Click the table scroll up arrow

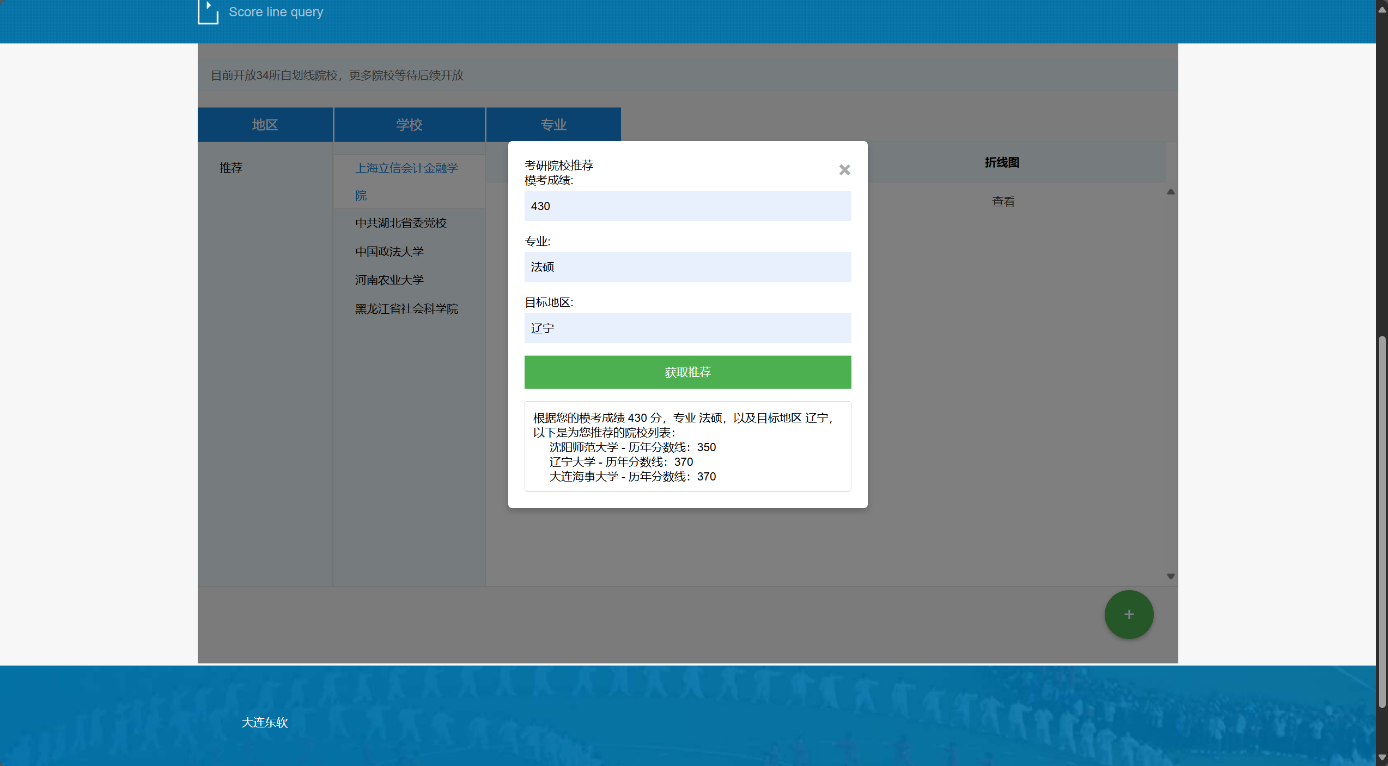[x=1170, y=191]
